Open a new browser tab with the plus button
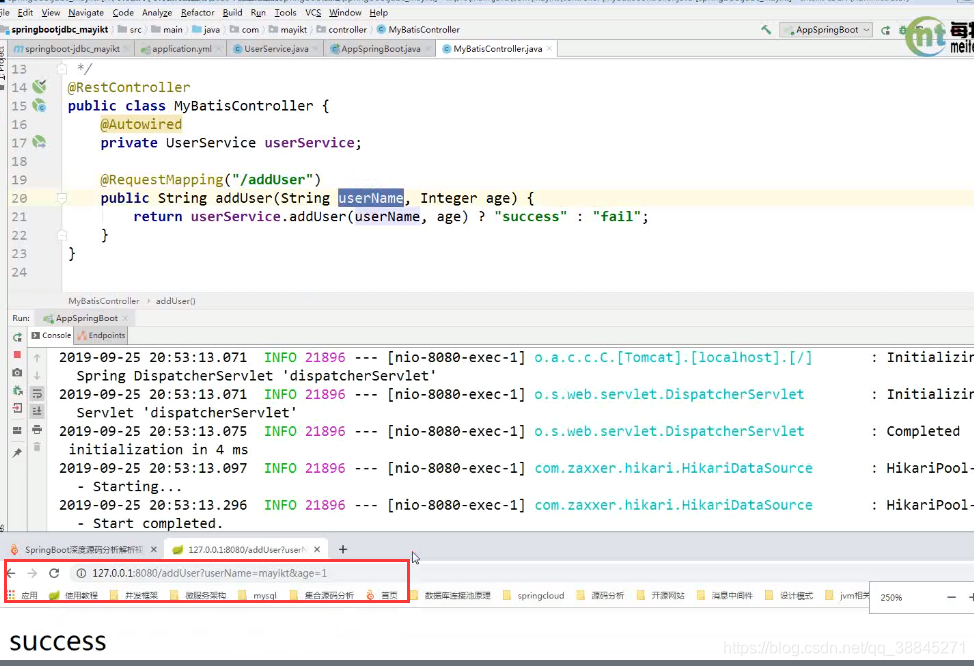This screenshot has height=666, width=974. (x=343, y=549)
